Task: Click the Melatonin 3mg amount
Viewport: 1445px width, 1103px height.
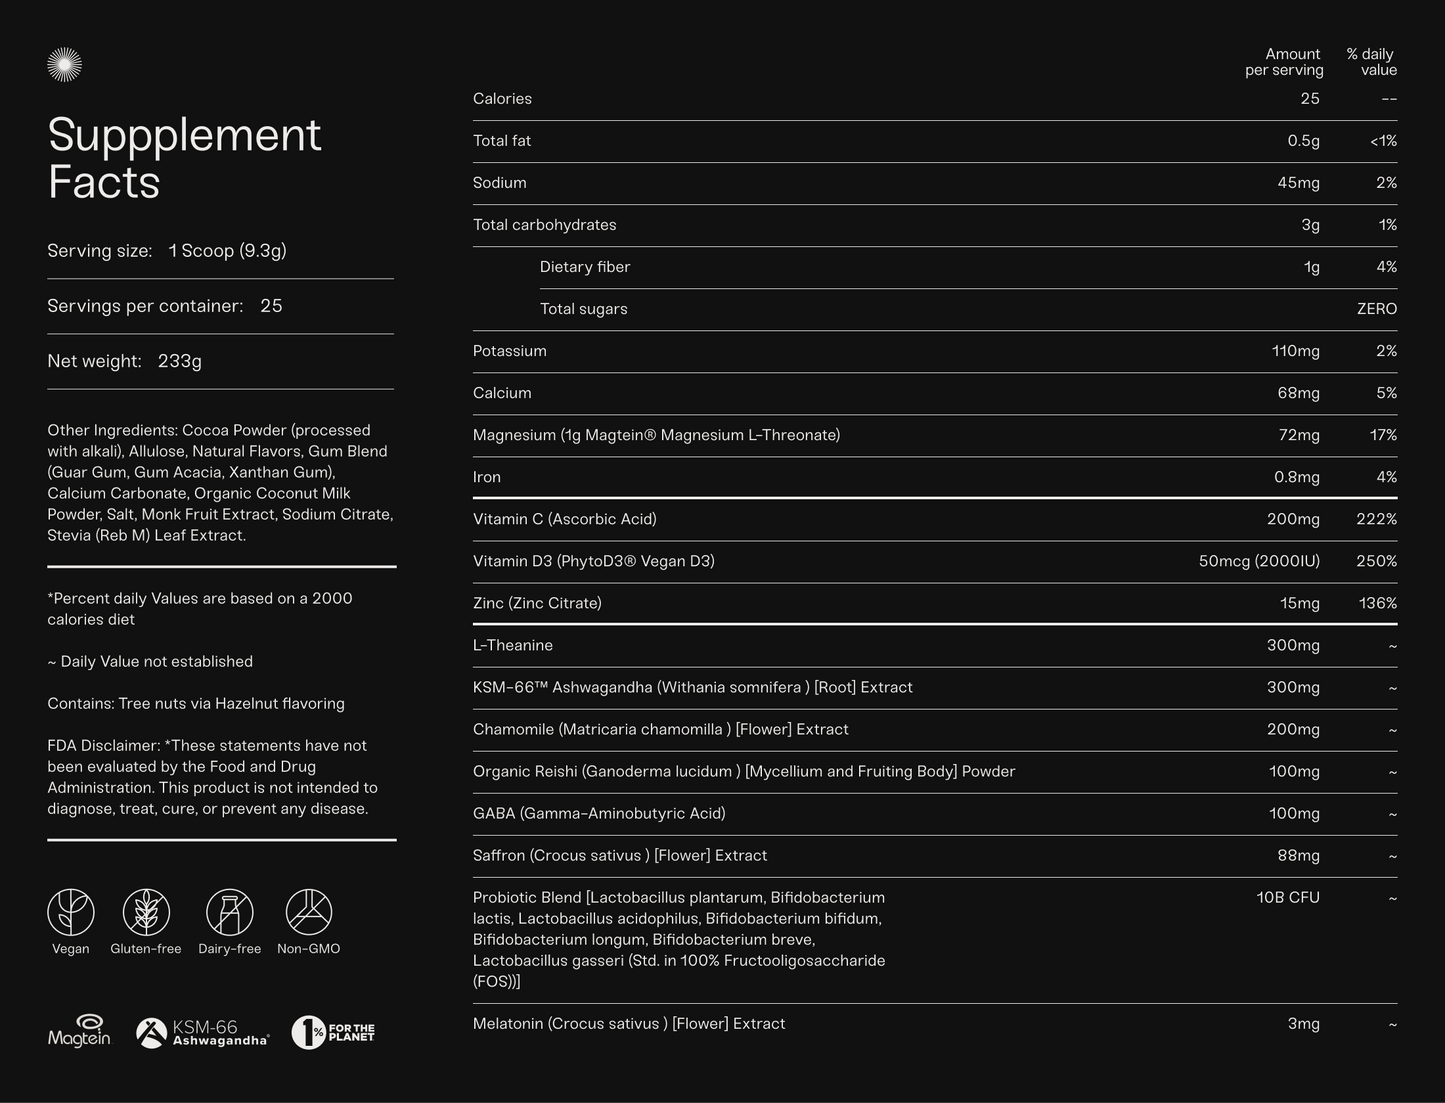Action: 1303,1024
